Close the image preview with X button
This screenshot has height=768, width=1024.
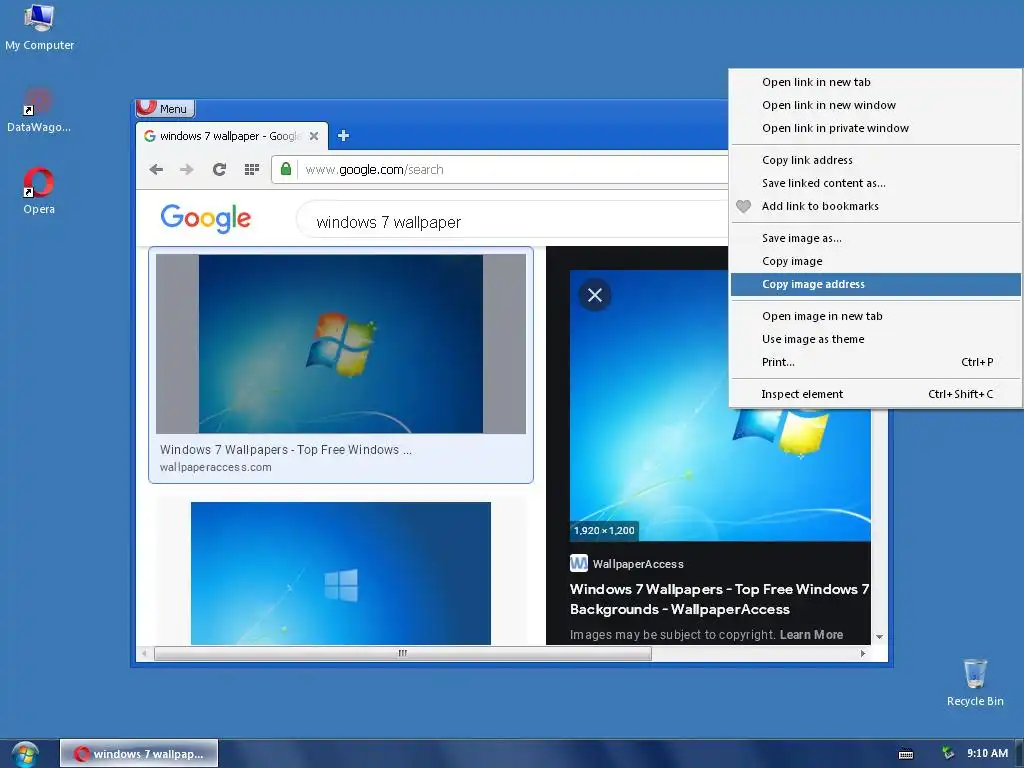pos(594,295)
